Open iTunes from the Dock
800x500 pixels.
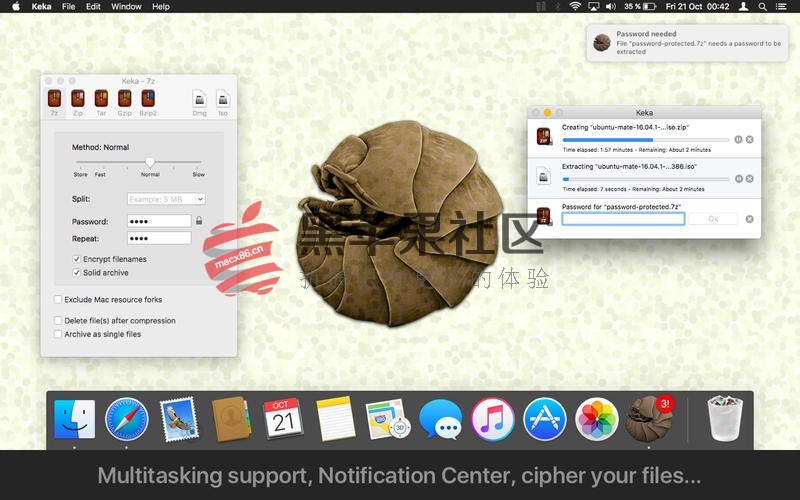click(492, 419)
